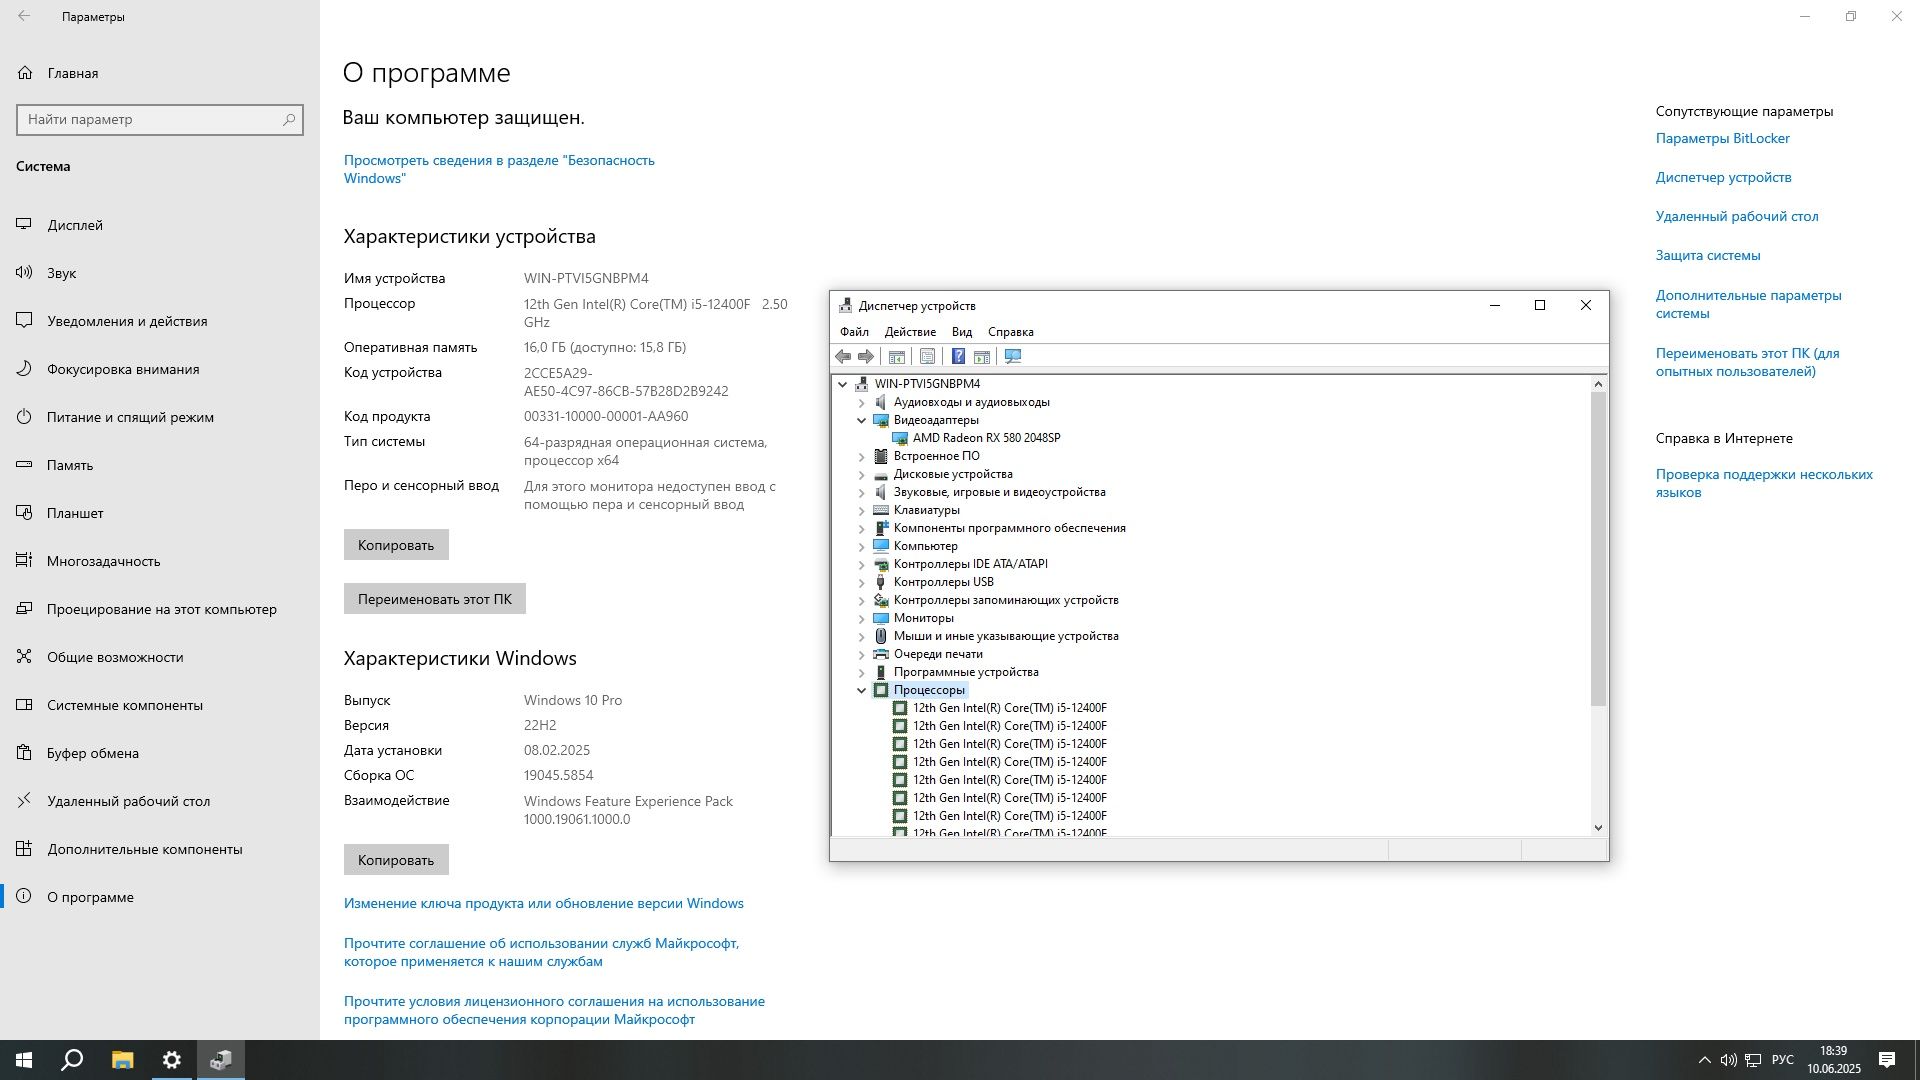Click Back arrow in Device Manager toolbar
The image size is (1920, 1080).
pyautogui.click(x=843, y=357)
